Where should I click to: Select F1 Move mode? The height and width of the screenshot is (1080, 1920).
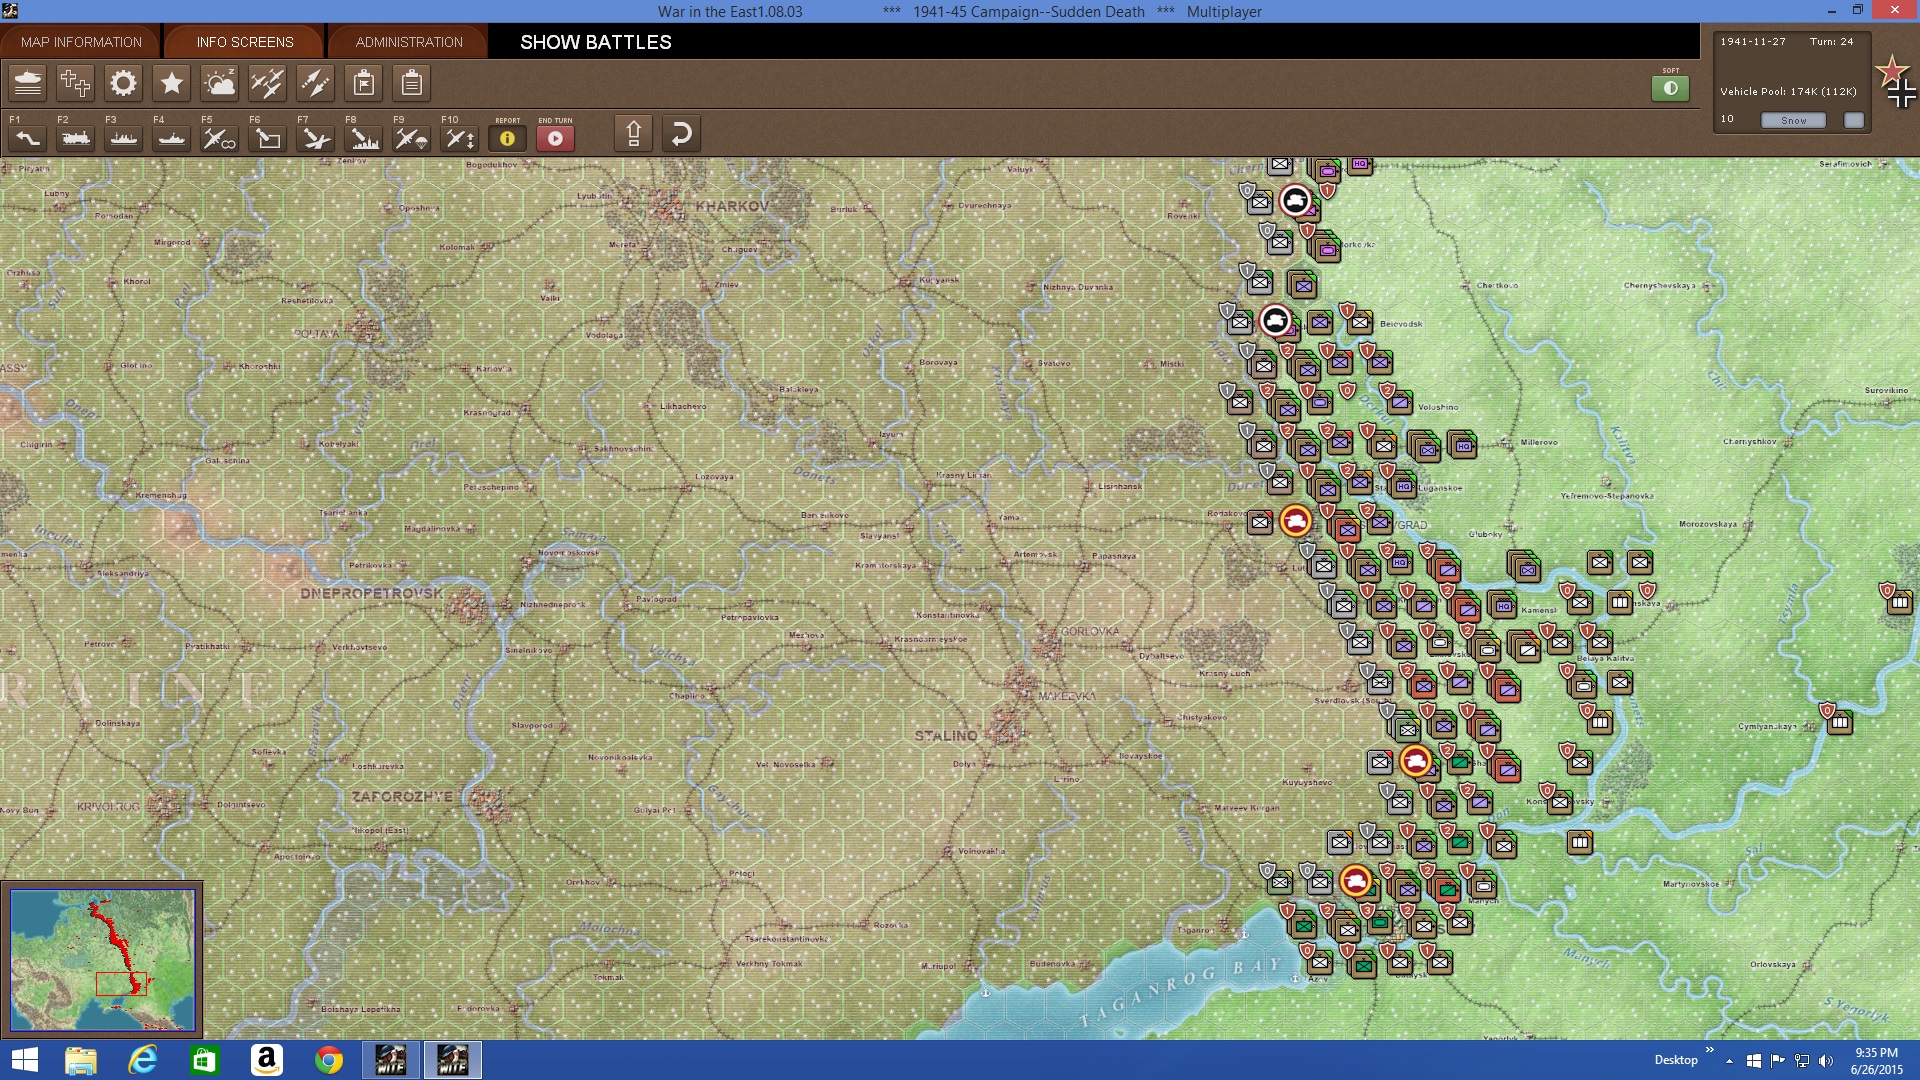(28, 138)
